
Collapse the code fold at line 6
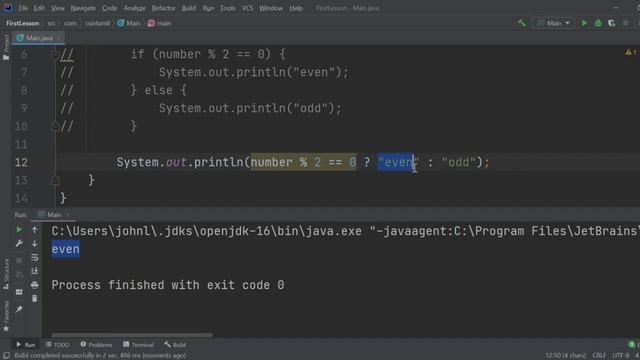(56, 55)
